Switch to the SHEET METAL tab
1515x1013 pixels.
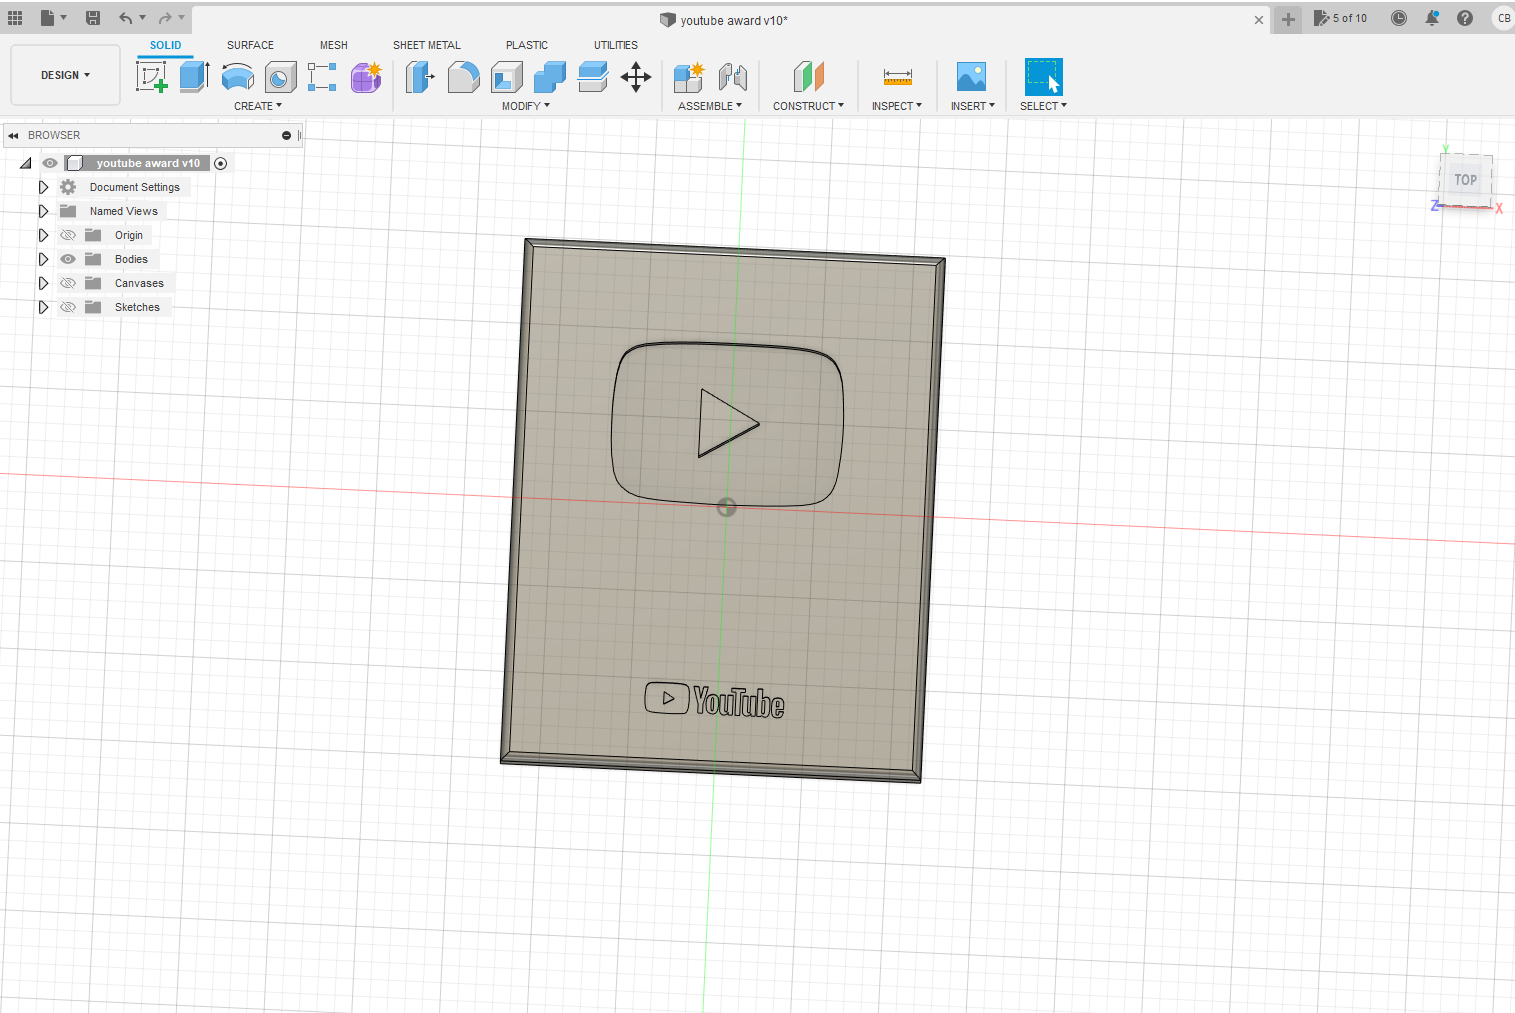tap(427, 45)
